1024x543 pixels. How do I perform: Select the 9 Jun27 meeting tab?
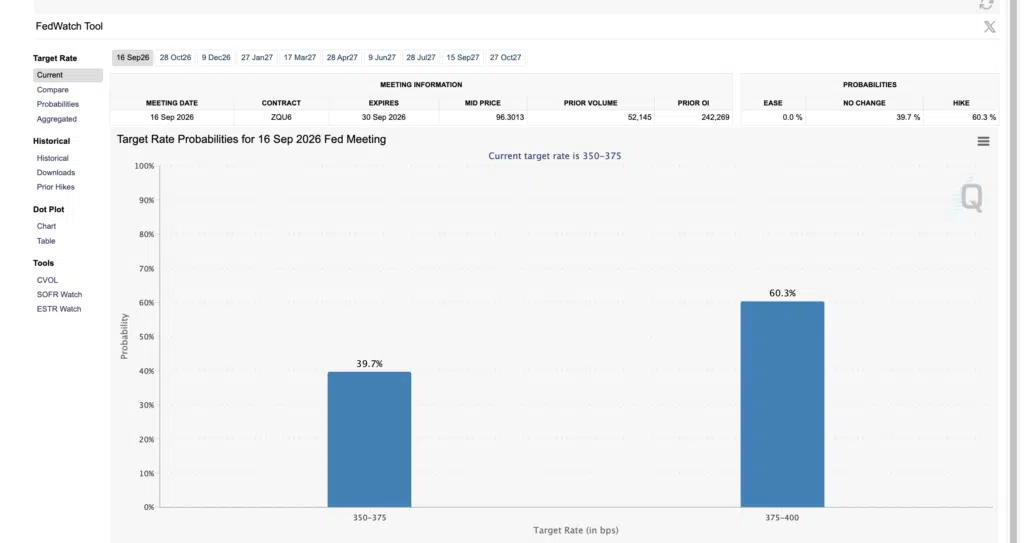click(382, 58)
